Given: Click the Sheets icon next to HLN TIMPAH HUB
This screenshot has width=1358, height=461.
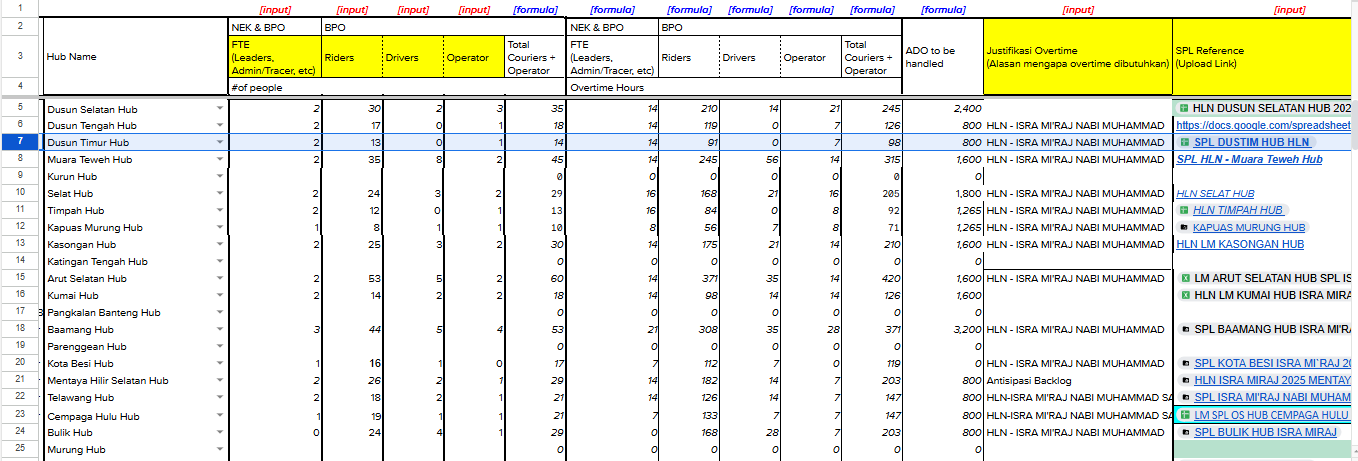Looking at the screenshot, I should (x=1184, y=210).
